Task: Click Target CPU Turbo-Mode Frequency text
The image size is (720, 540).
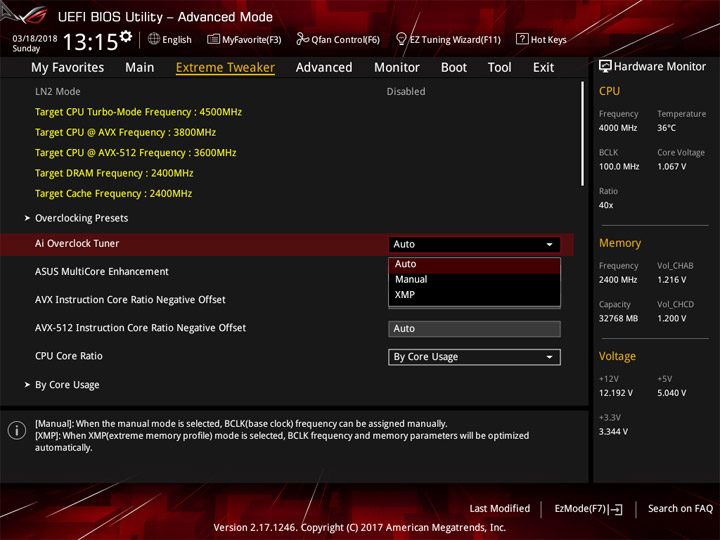Action: pos(138,112)
